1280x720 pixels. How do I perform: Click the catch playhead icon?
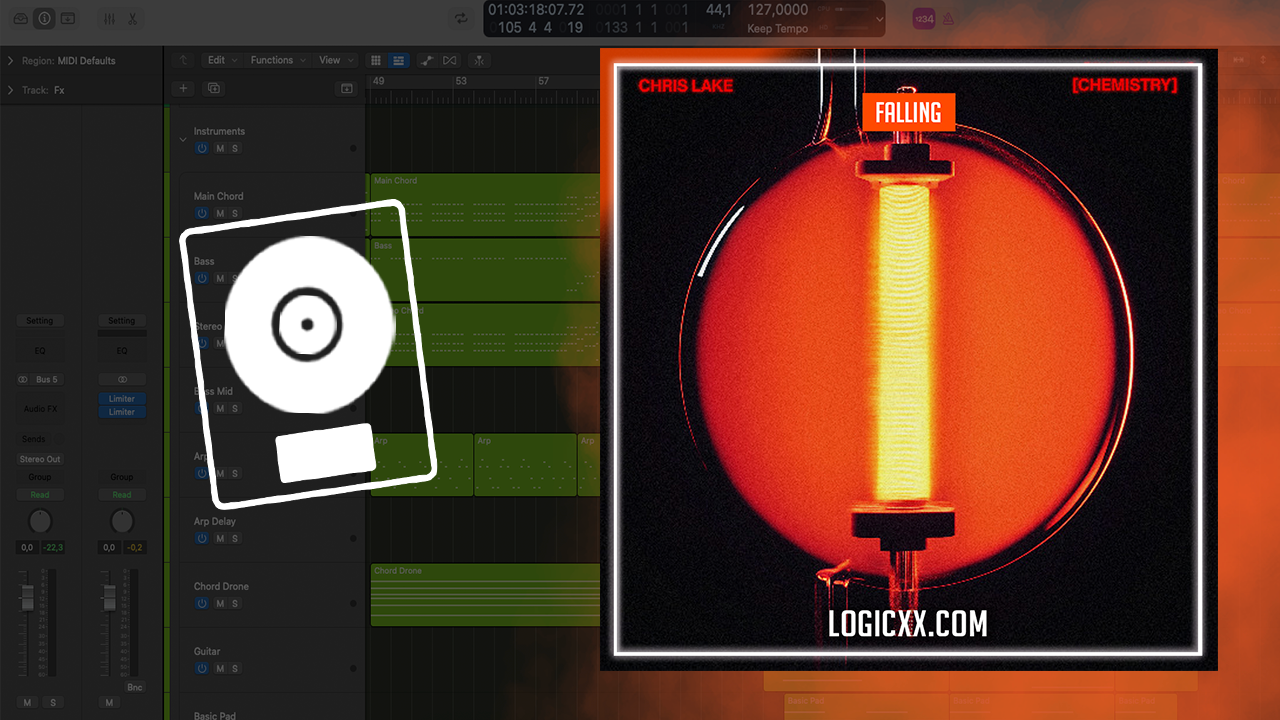coord(479,60)
